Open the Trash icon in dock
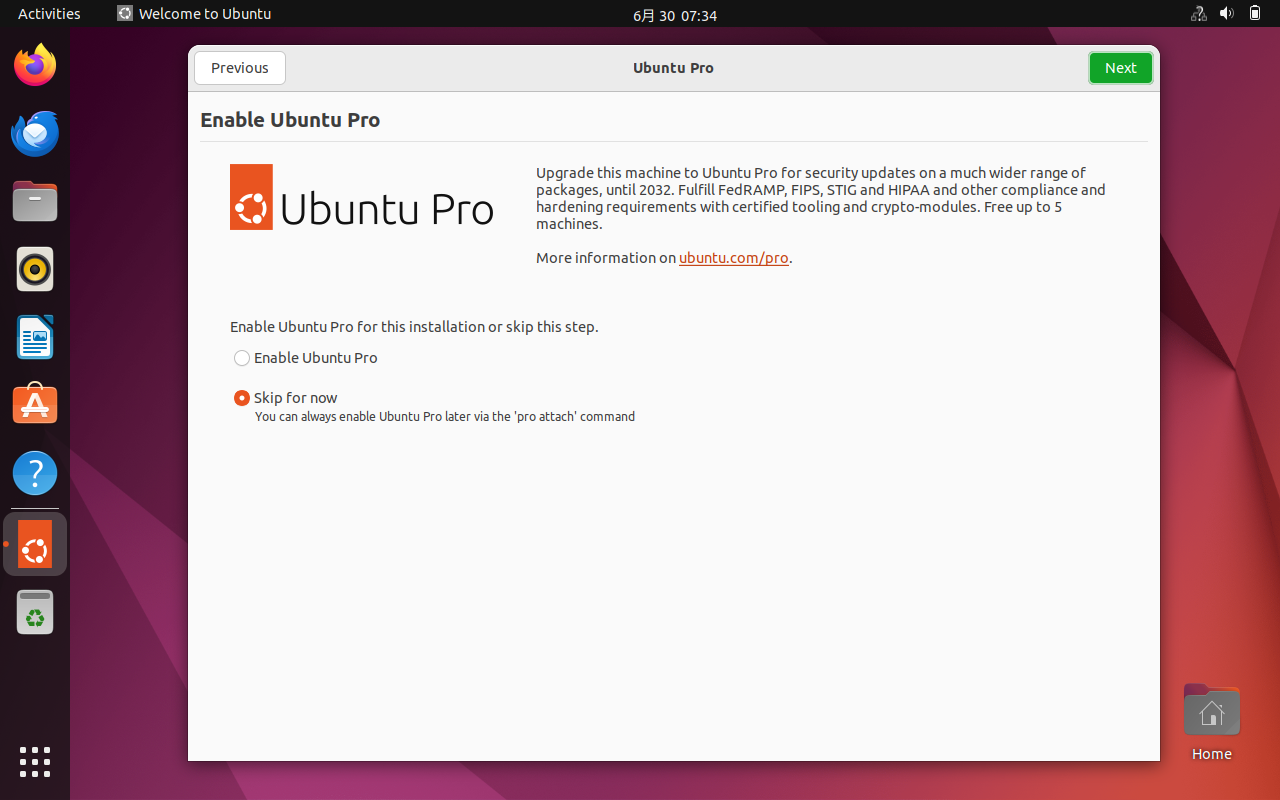Screen dimensions: 1280x800 click(35, 612)
